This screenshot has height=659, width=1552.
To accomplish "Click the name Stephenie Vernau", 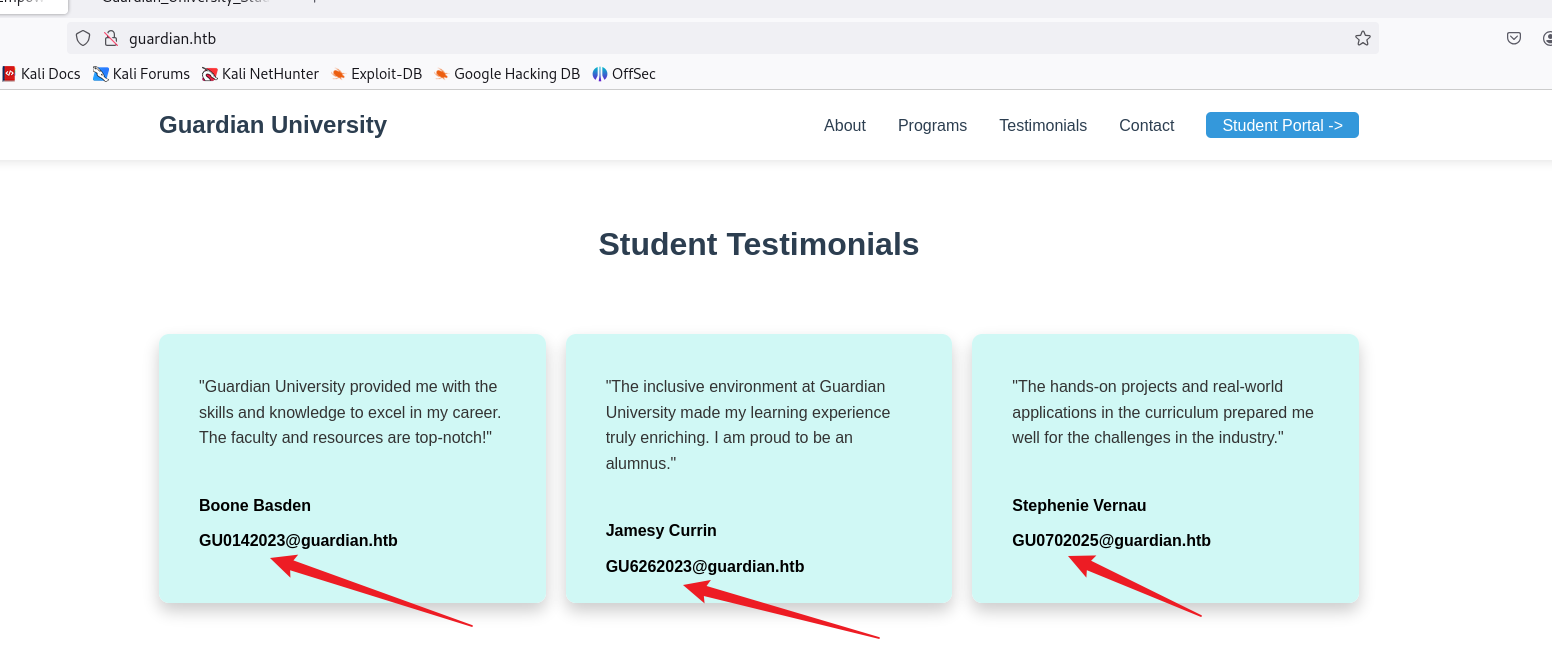I will [x=1079, y=505].
